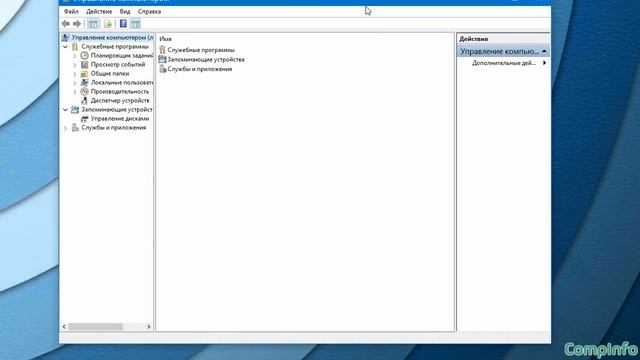The height and width of the screenshot is (360, 640).
Task: Select Службы и приложения label in tree
Action: click(x=113, y=128)
